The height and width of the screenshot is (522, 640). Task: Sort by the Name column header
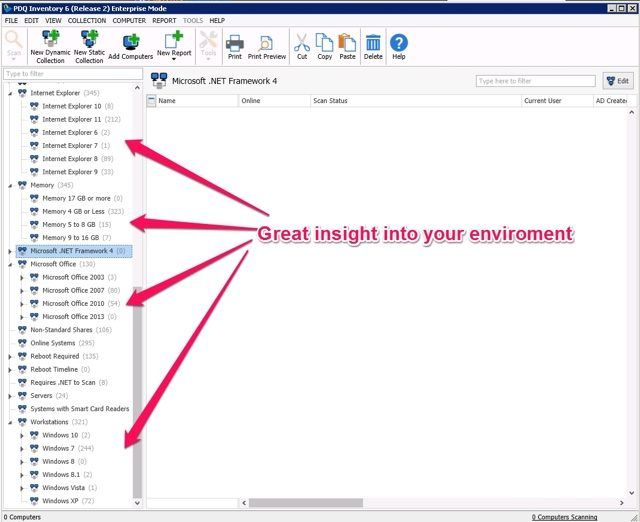click(197, 101)
